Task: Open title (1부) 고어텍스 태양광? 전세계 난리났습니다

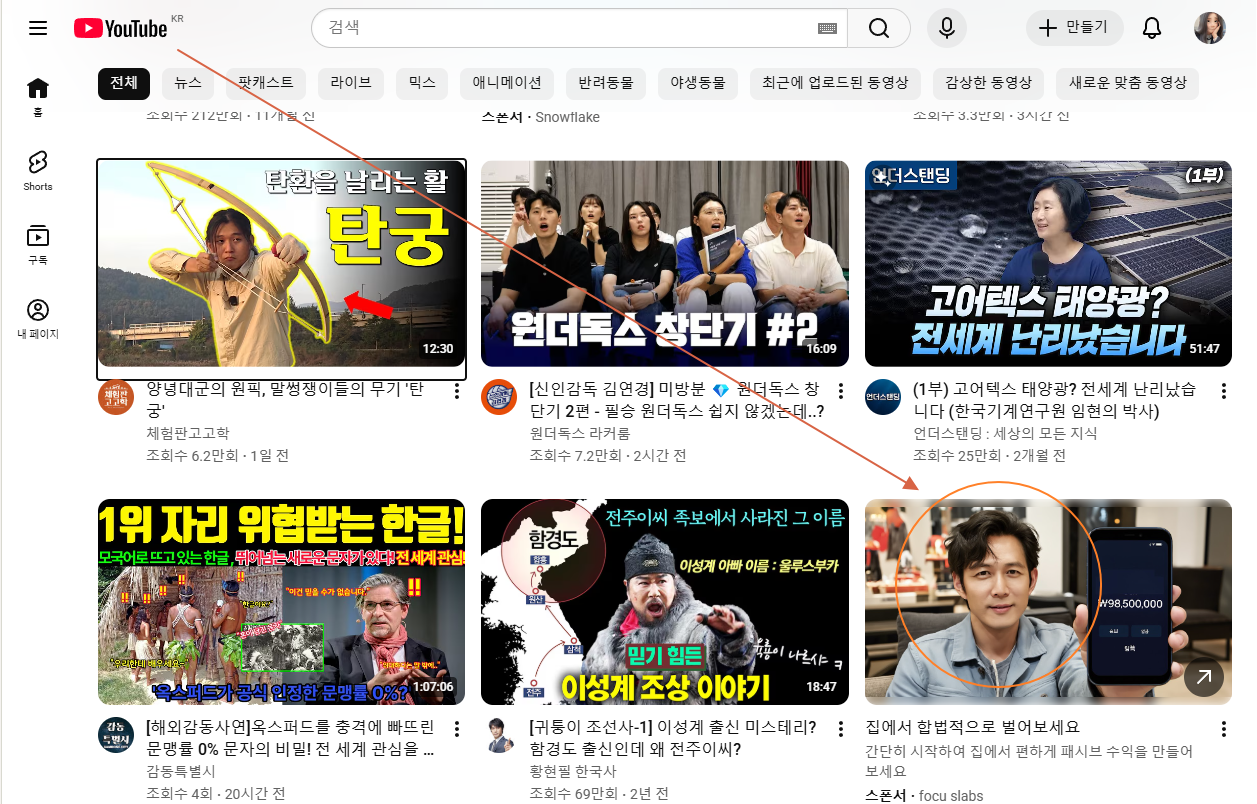Action: coord(1054,399)
